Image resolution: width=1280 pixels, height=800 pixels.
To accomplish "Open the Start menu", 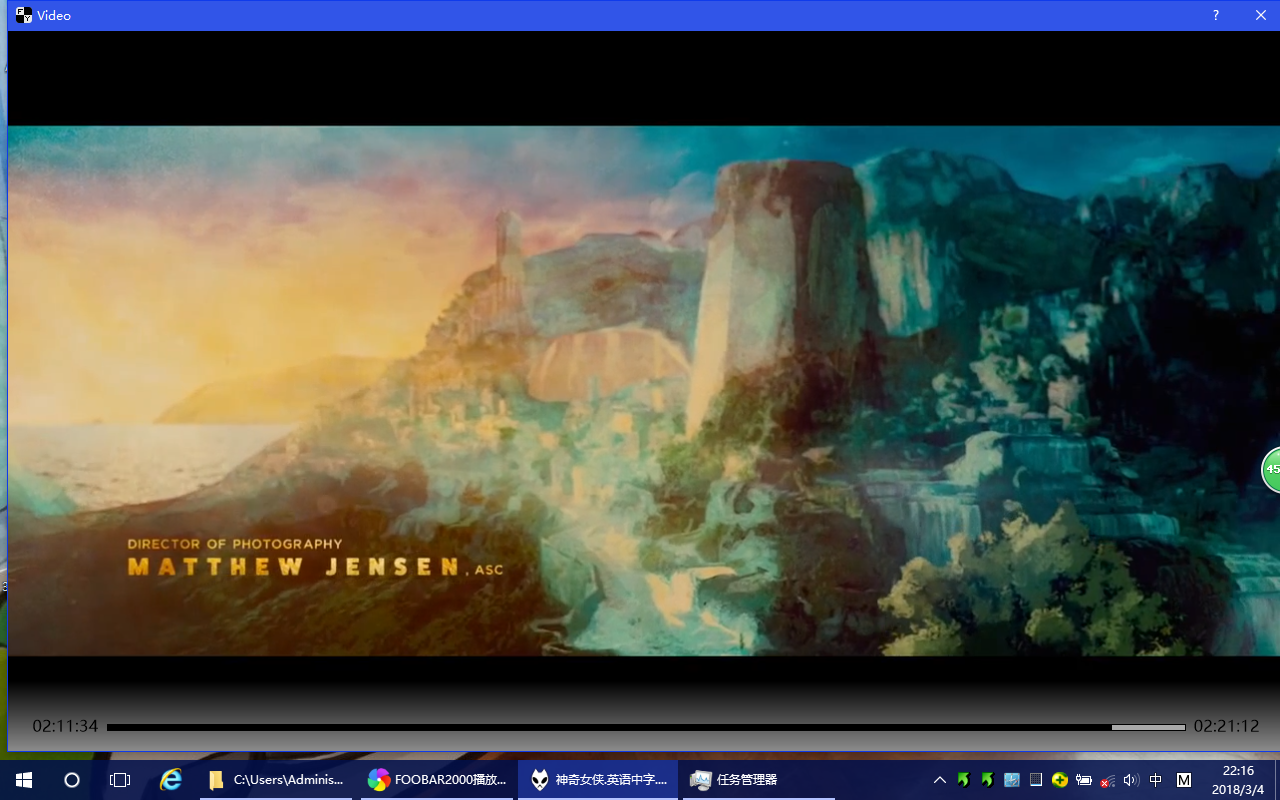I will pyautogui.click(x=23, y=779).
